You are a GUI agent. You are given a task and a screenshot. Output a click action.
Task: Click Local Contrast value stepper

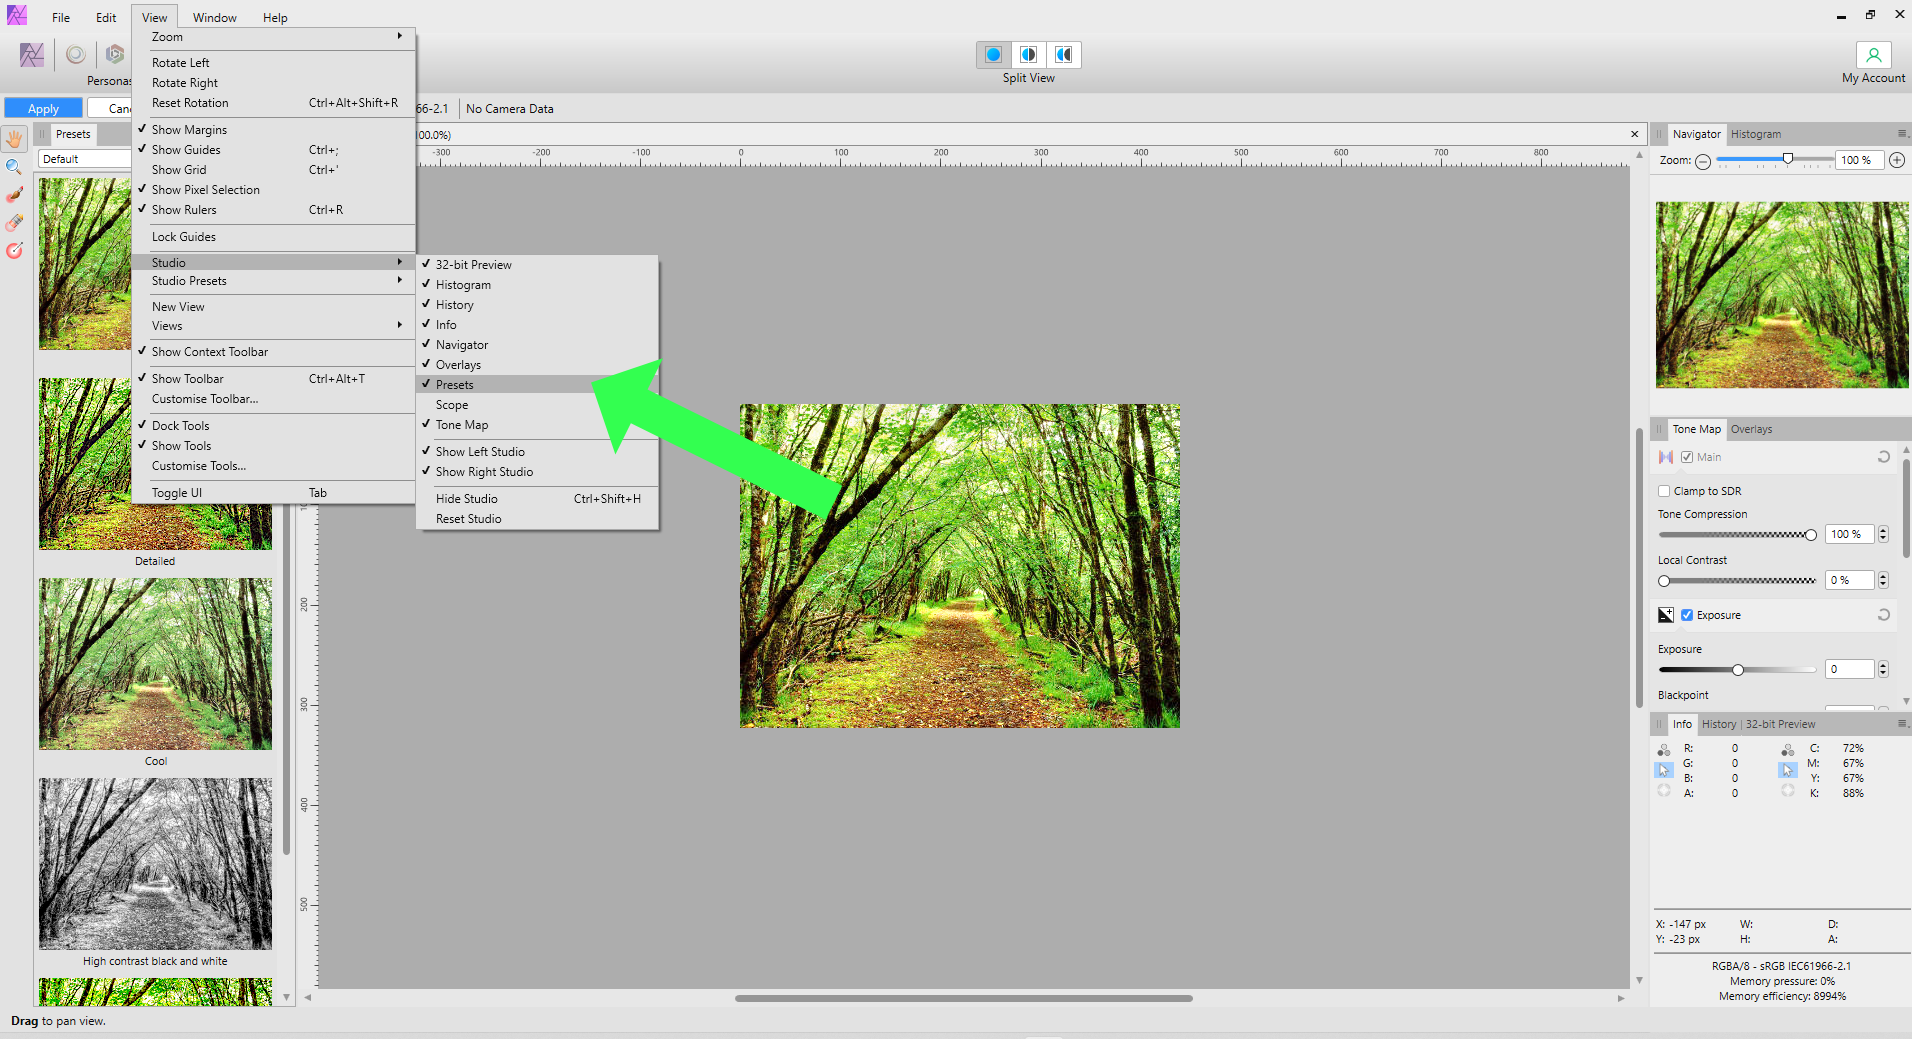click(1883, 580)
